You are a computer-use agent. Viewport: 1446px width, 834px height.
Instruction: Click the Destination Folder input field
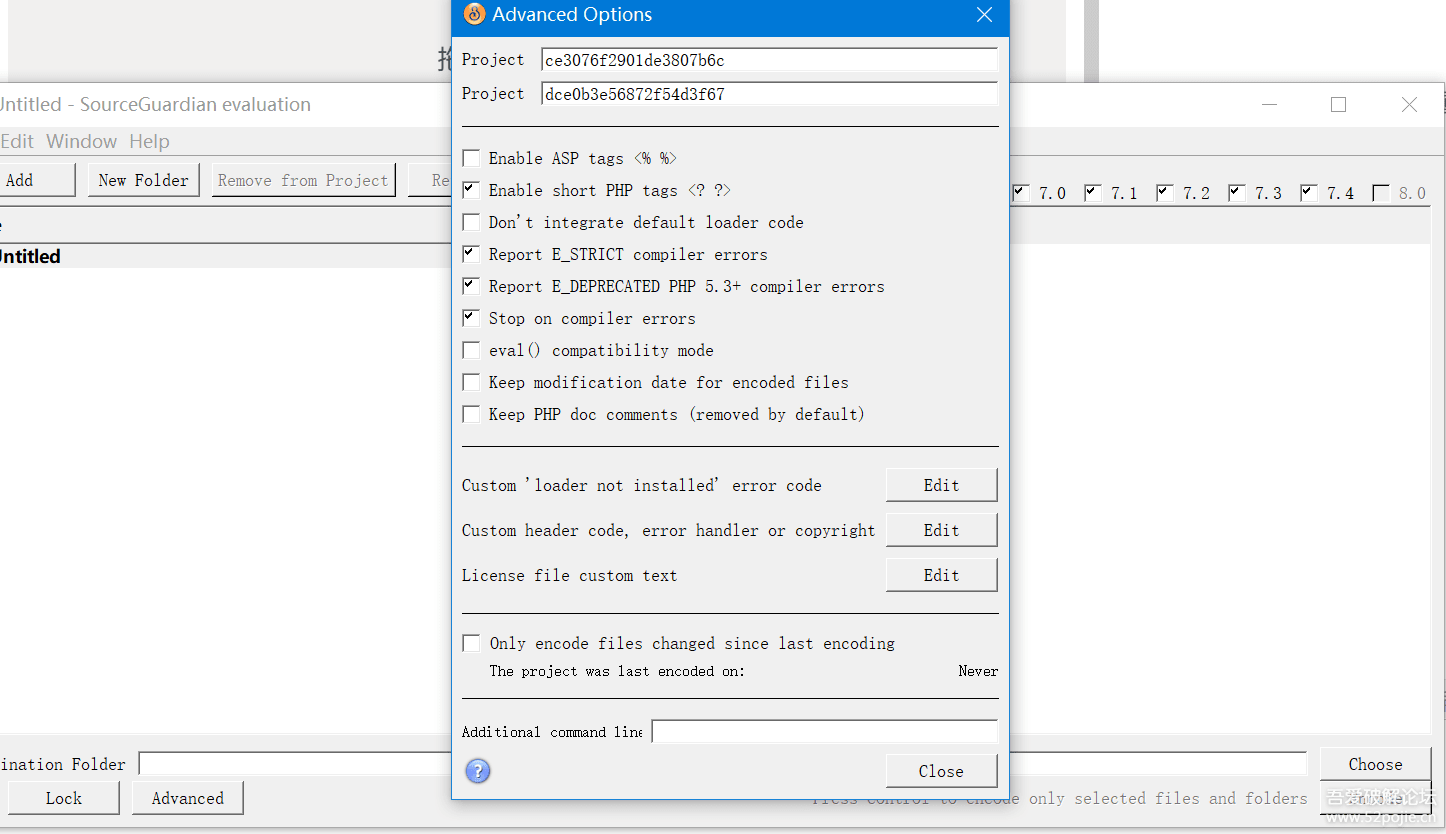coord(295,764)
